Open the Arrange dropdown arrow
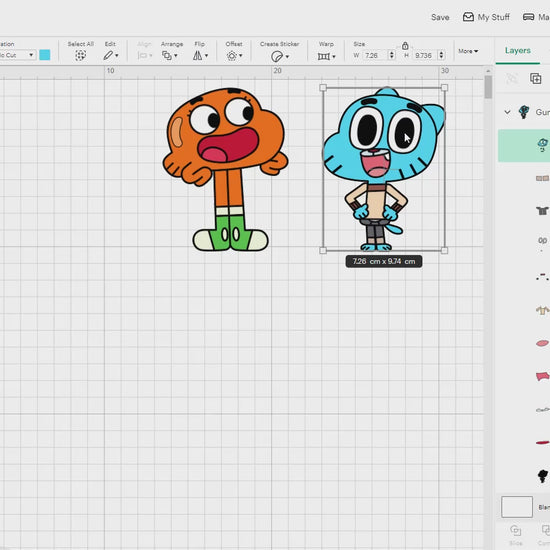Viewport: 550px width, 550px height. (x=176, y=55)
